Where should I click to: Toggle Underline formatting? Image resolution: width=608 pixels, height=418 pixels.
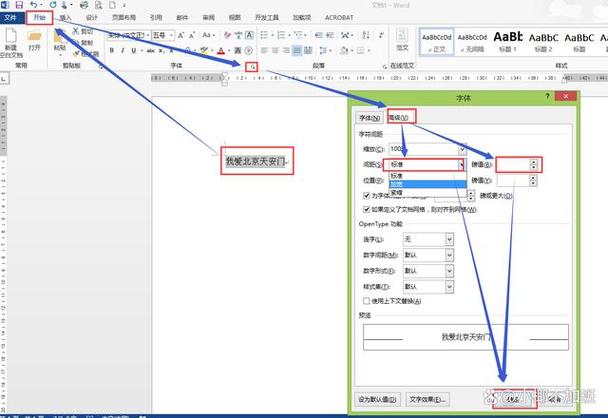(x=134, y=50)
